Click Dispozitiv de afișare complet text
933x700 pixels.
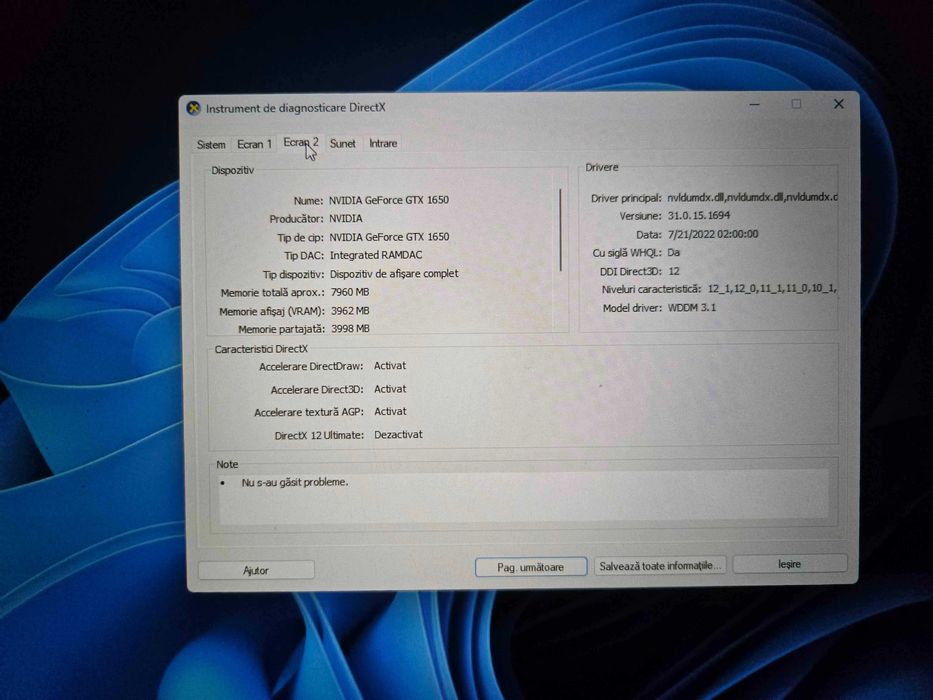pyautogui.click(x=394, y=274)
